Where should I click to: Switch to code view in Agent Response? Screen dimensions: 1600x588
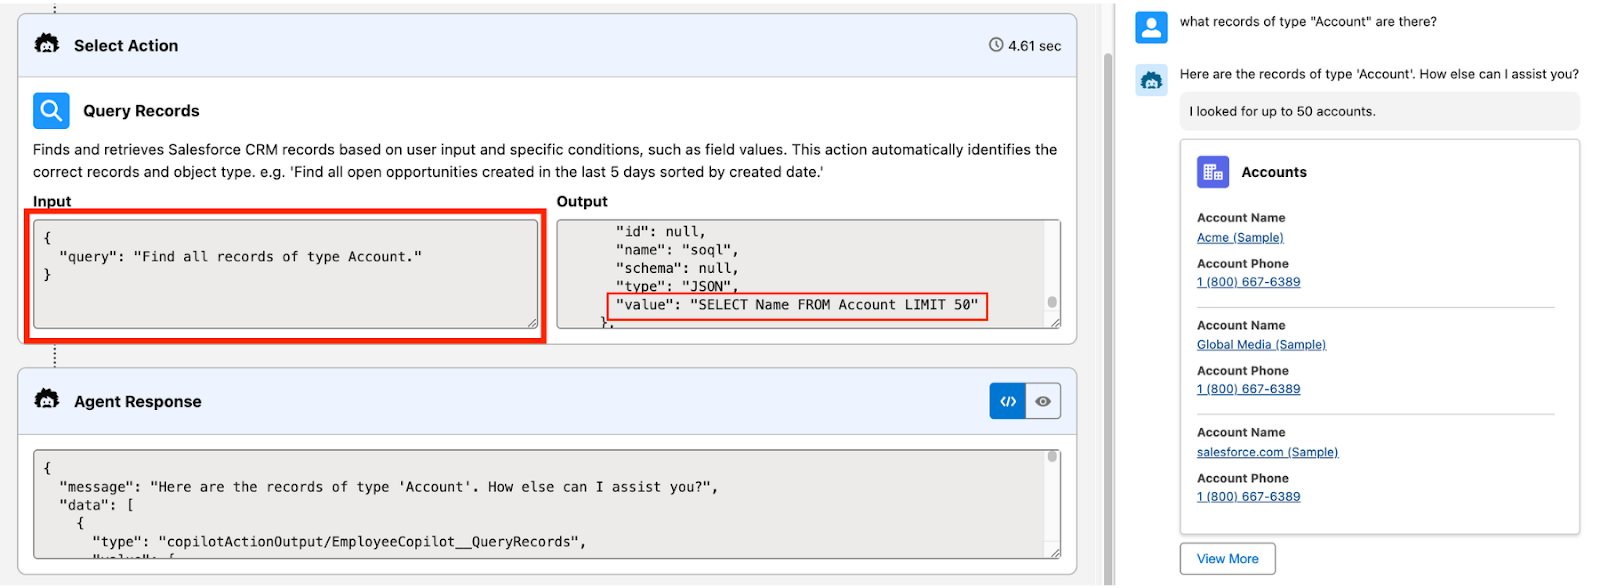[x=1008, y=401]
